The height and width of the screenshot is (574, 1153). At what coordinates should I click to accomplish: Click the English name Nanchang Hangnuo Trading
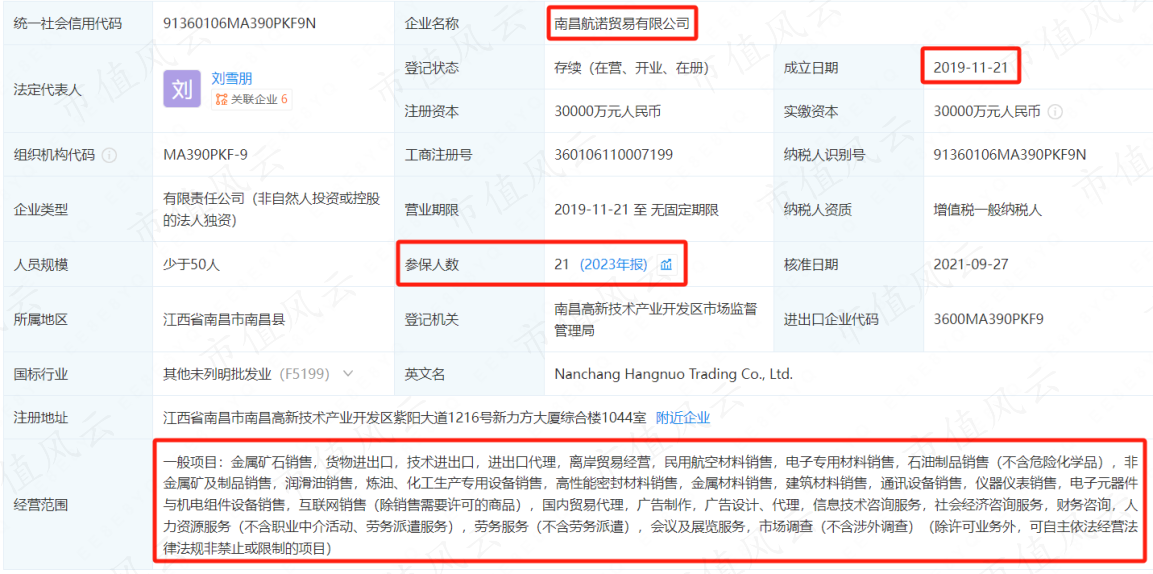point(674,373)
